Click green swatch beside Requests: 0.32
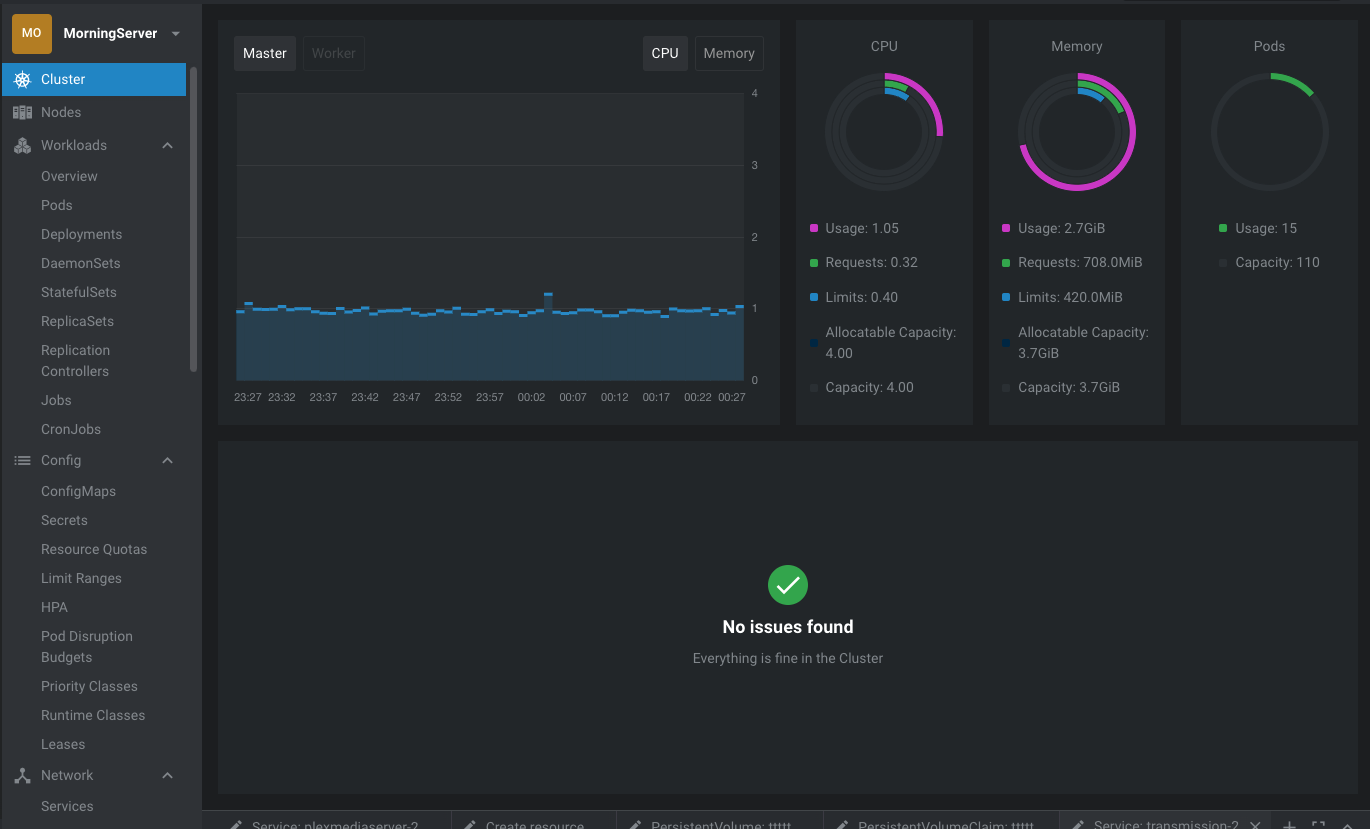The width and height of the screenshot is (1370, 829). [x=814, y=263]
